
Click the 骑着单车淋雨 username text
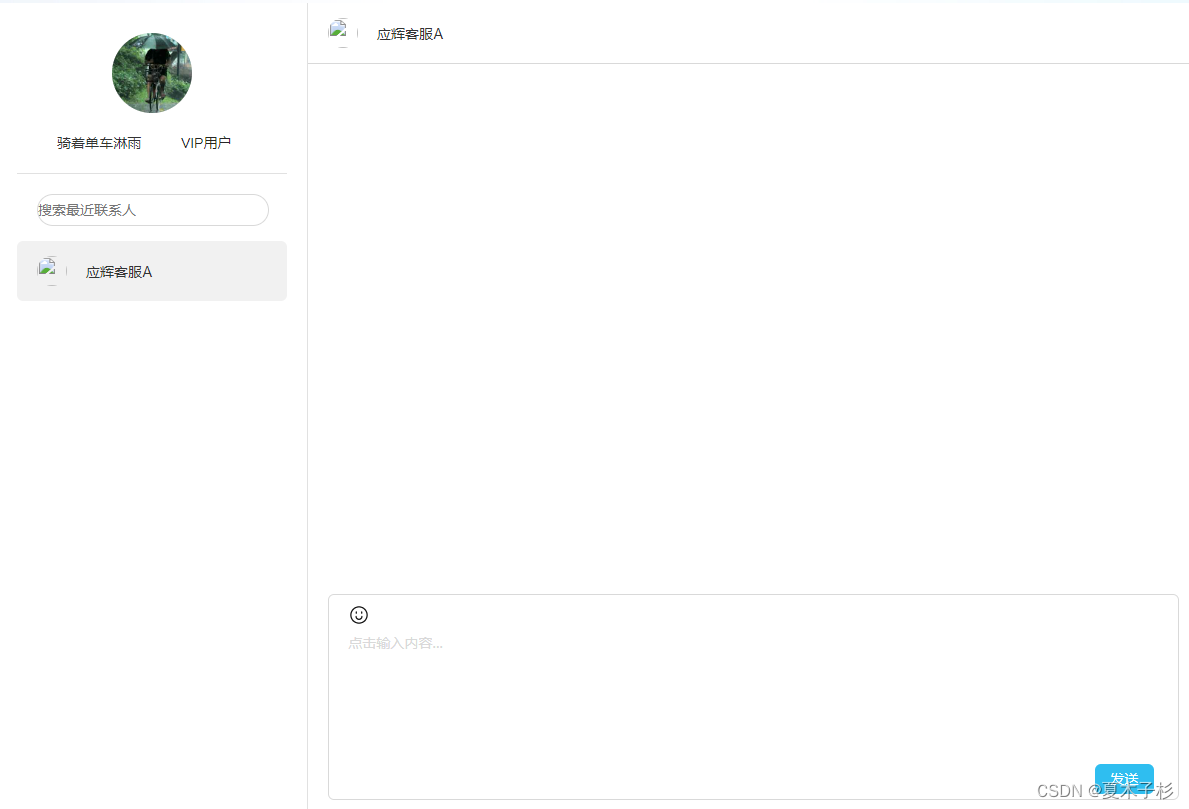click(x=99, y=143)
